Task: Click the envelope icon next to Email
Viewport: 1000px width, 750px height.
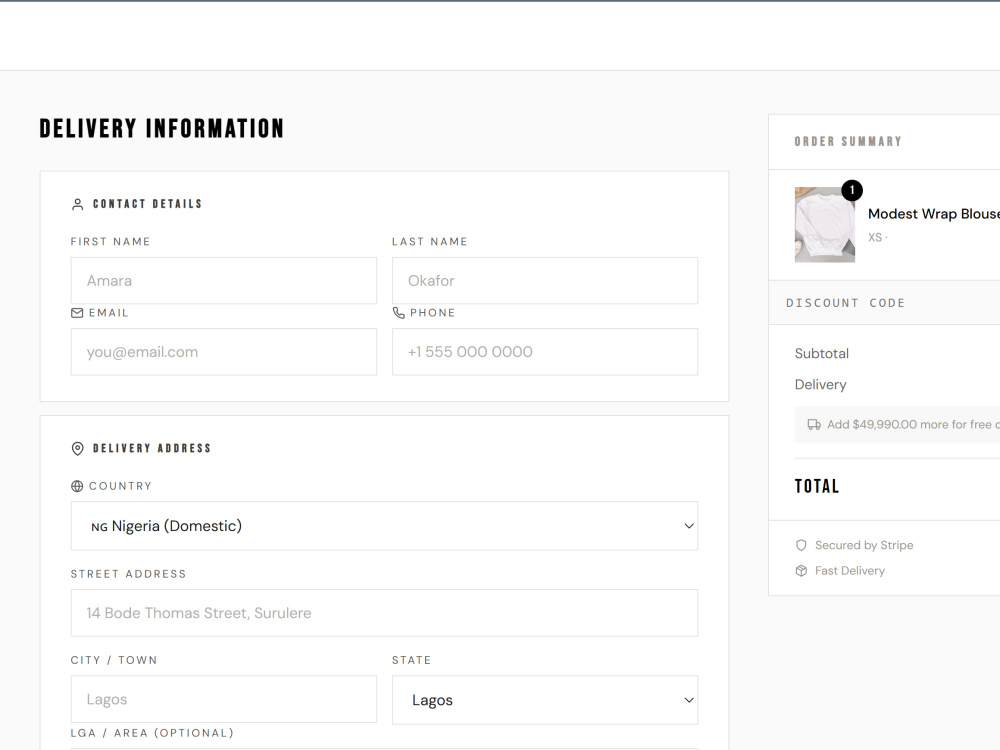Action: (77, 313)
